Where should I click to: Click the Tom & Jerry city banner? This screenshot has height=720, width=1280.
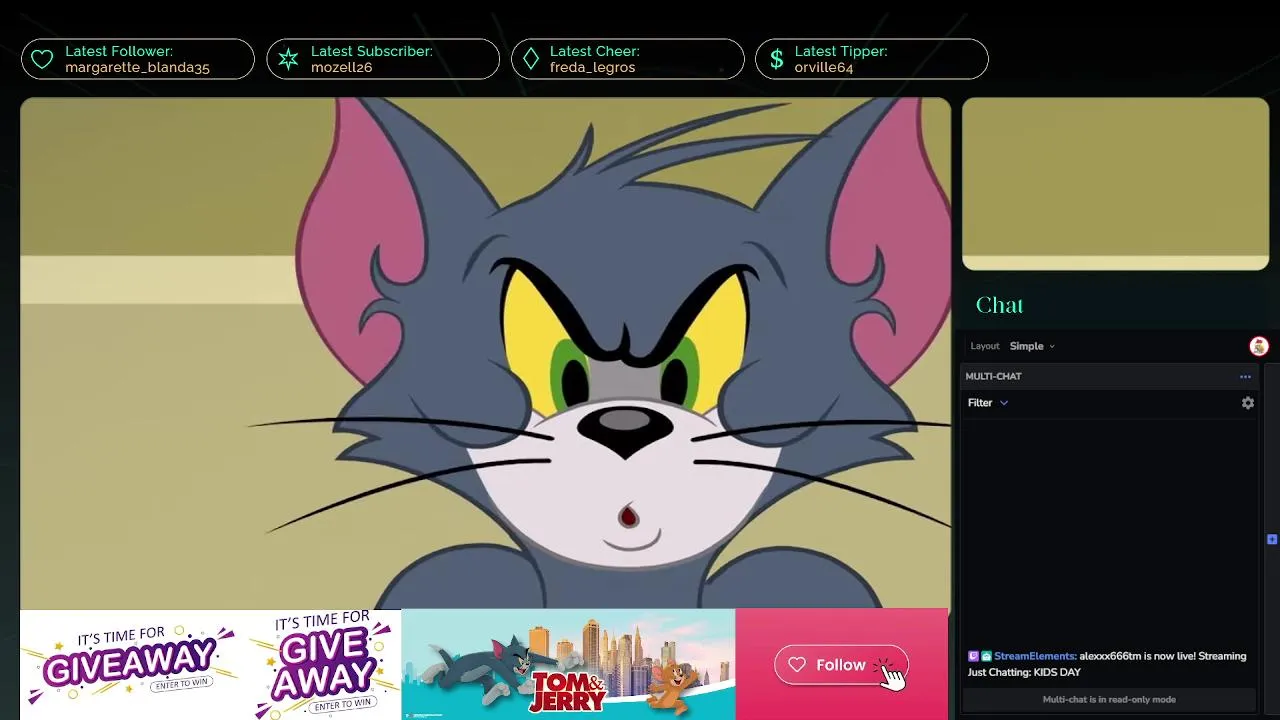568,664
